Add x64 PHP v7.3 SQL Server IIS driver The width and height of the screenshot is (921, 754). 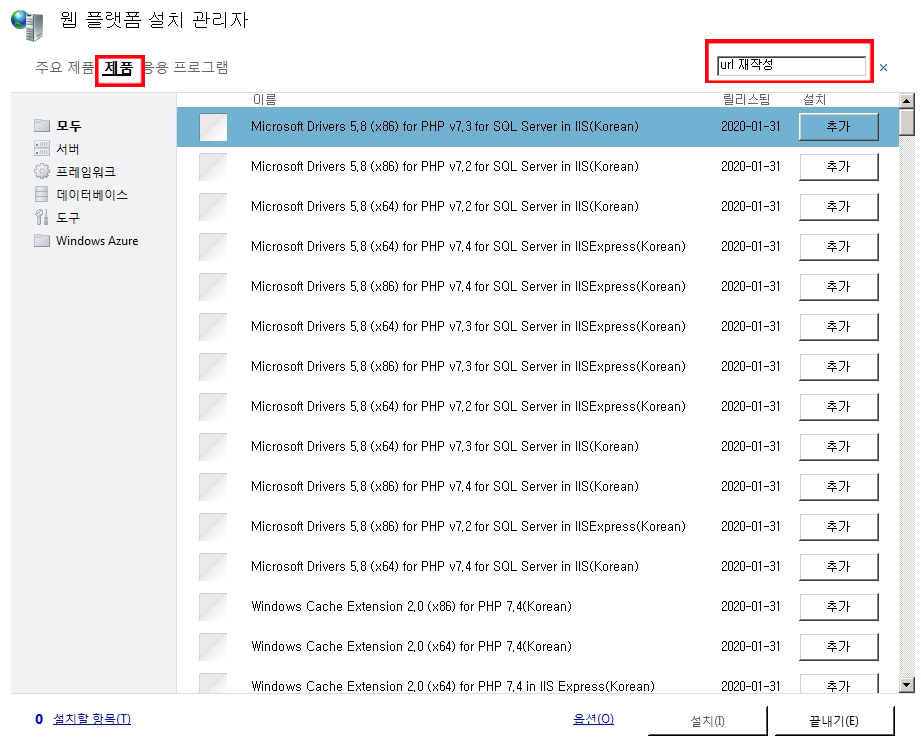[x=839, y=446]
